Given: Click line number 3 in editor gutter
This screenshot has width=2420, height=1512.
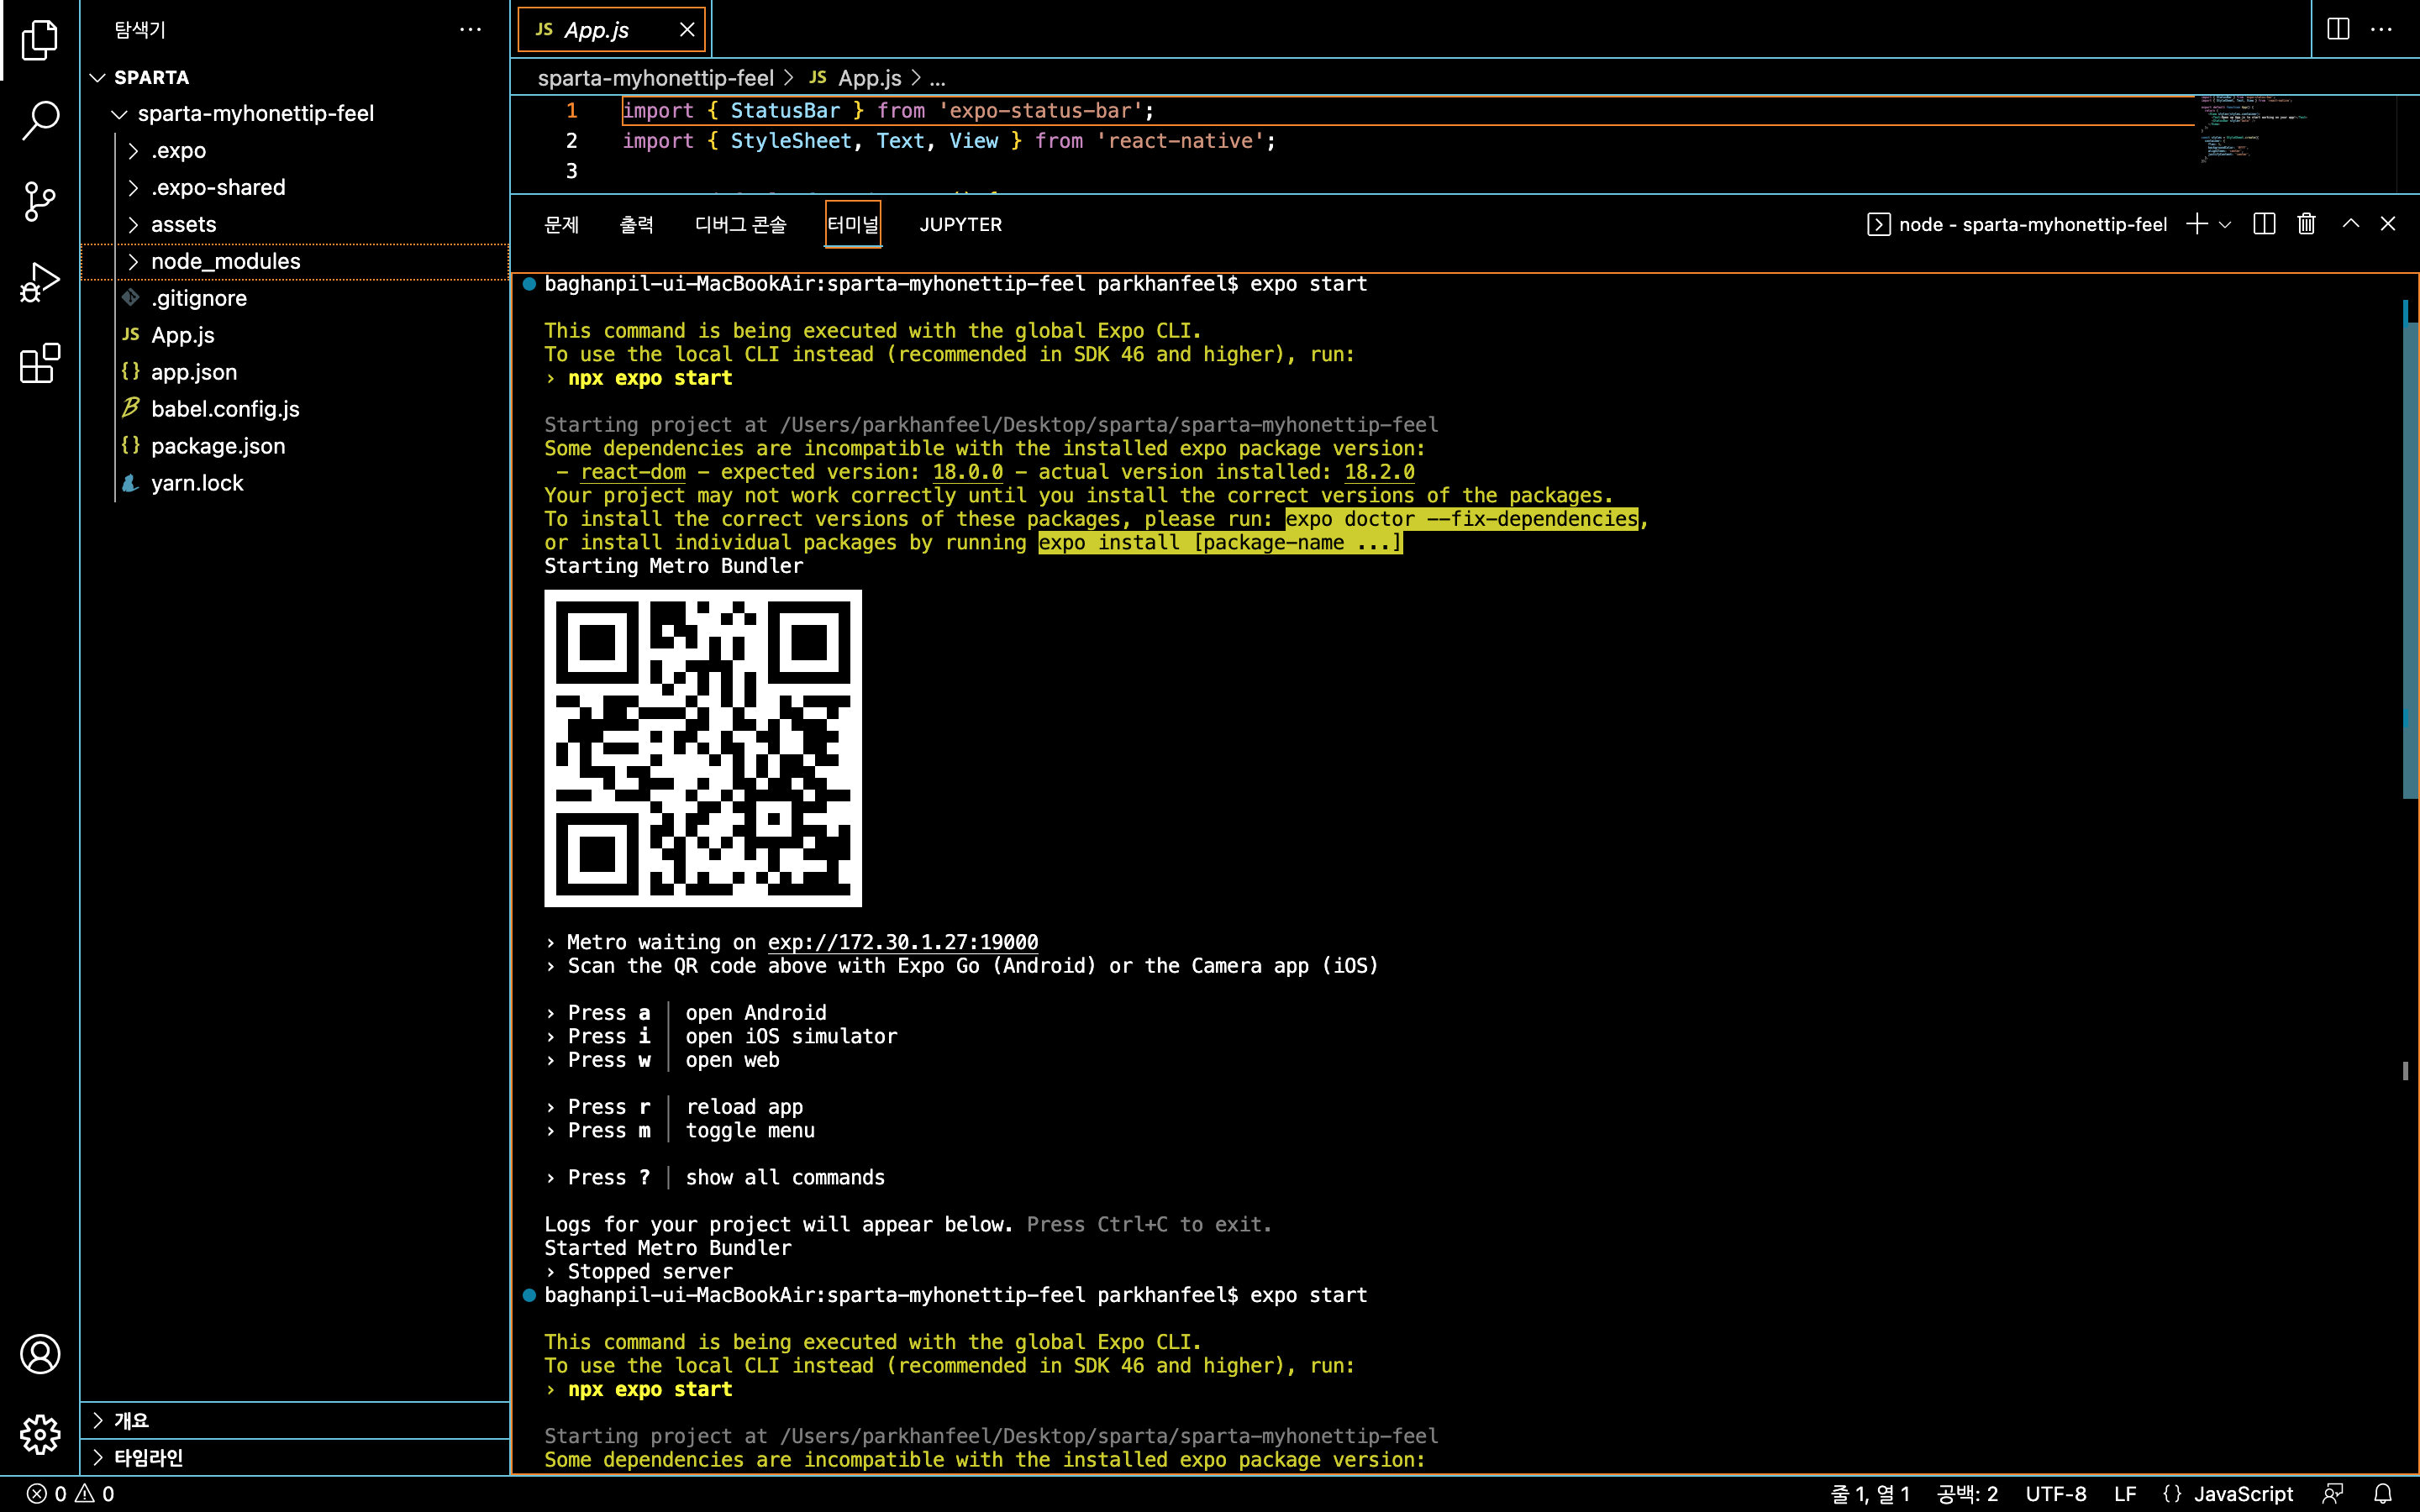Looking at the screenshot, I should [x=571, y=171].
